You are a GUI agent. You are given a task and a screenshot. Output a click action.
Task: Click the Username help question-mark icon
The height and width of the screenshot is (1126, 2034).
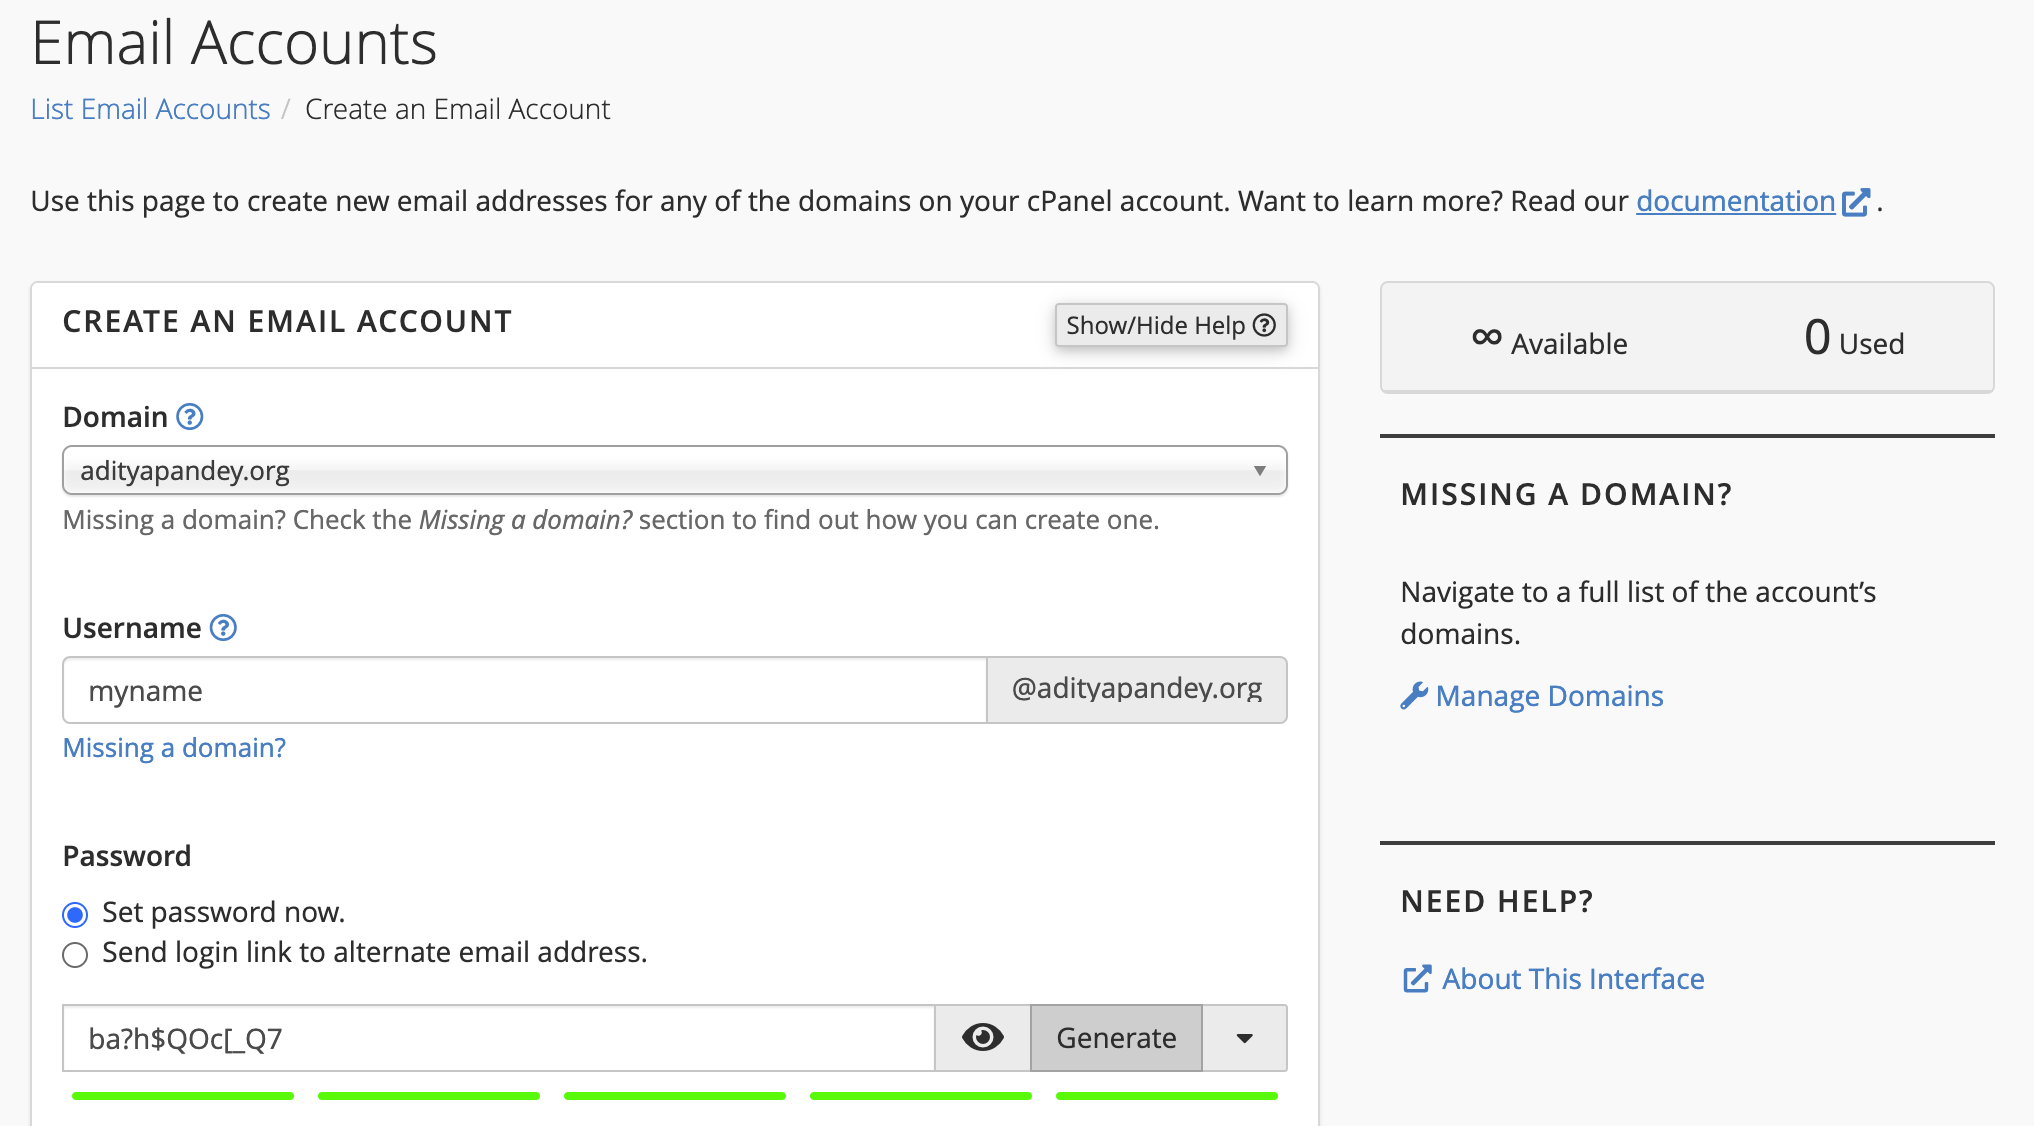223,628
